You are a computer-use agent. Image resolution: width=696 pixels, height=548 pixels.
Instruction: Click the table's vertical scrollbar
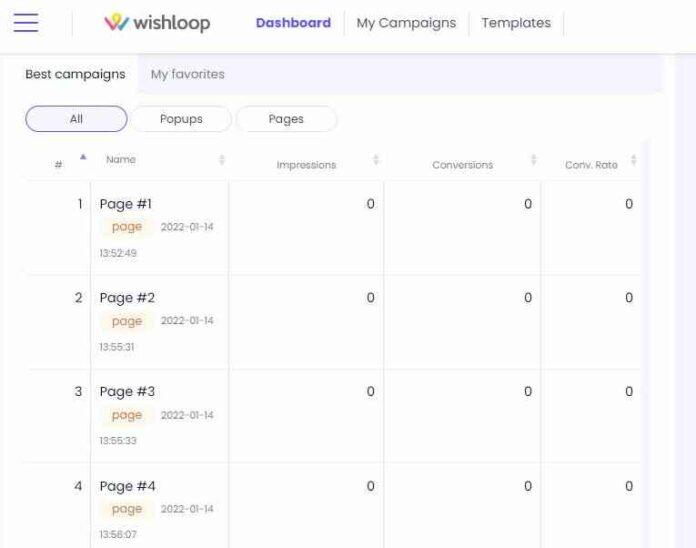pyautogui.click(x=645, y=344)
